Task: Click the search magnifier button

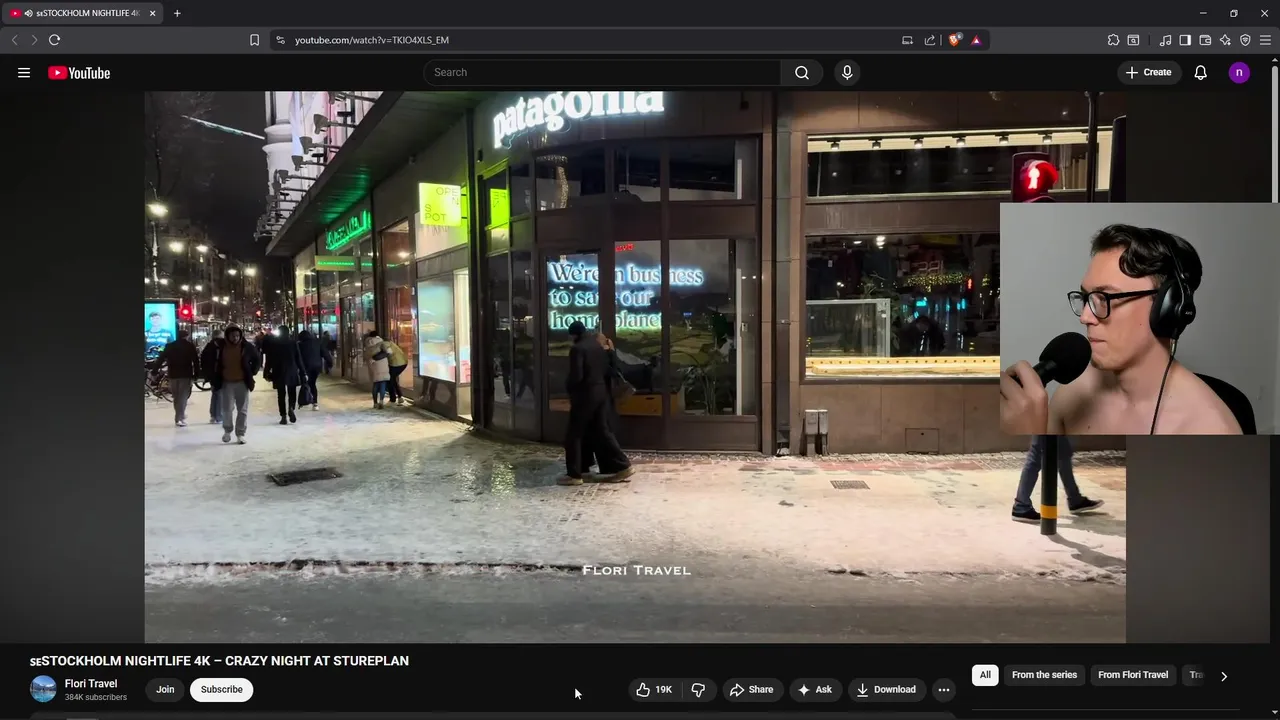Action: point(802,72)
